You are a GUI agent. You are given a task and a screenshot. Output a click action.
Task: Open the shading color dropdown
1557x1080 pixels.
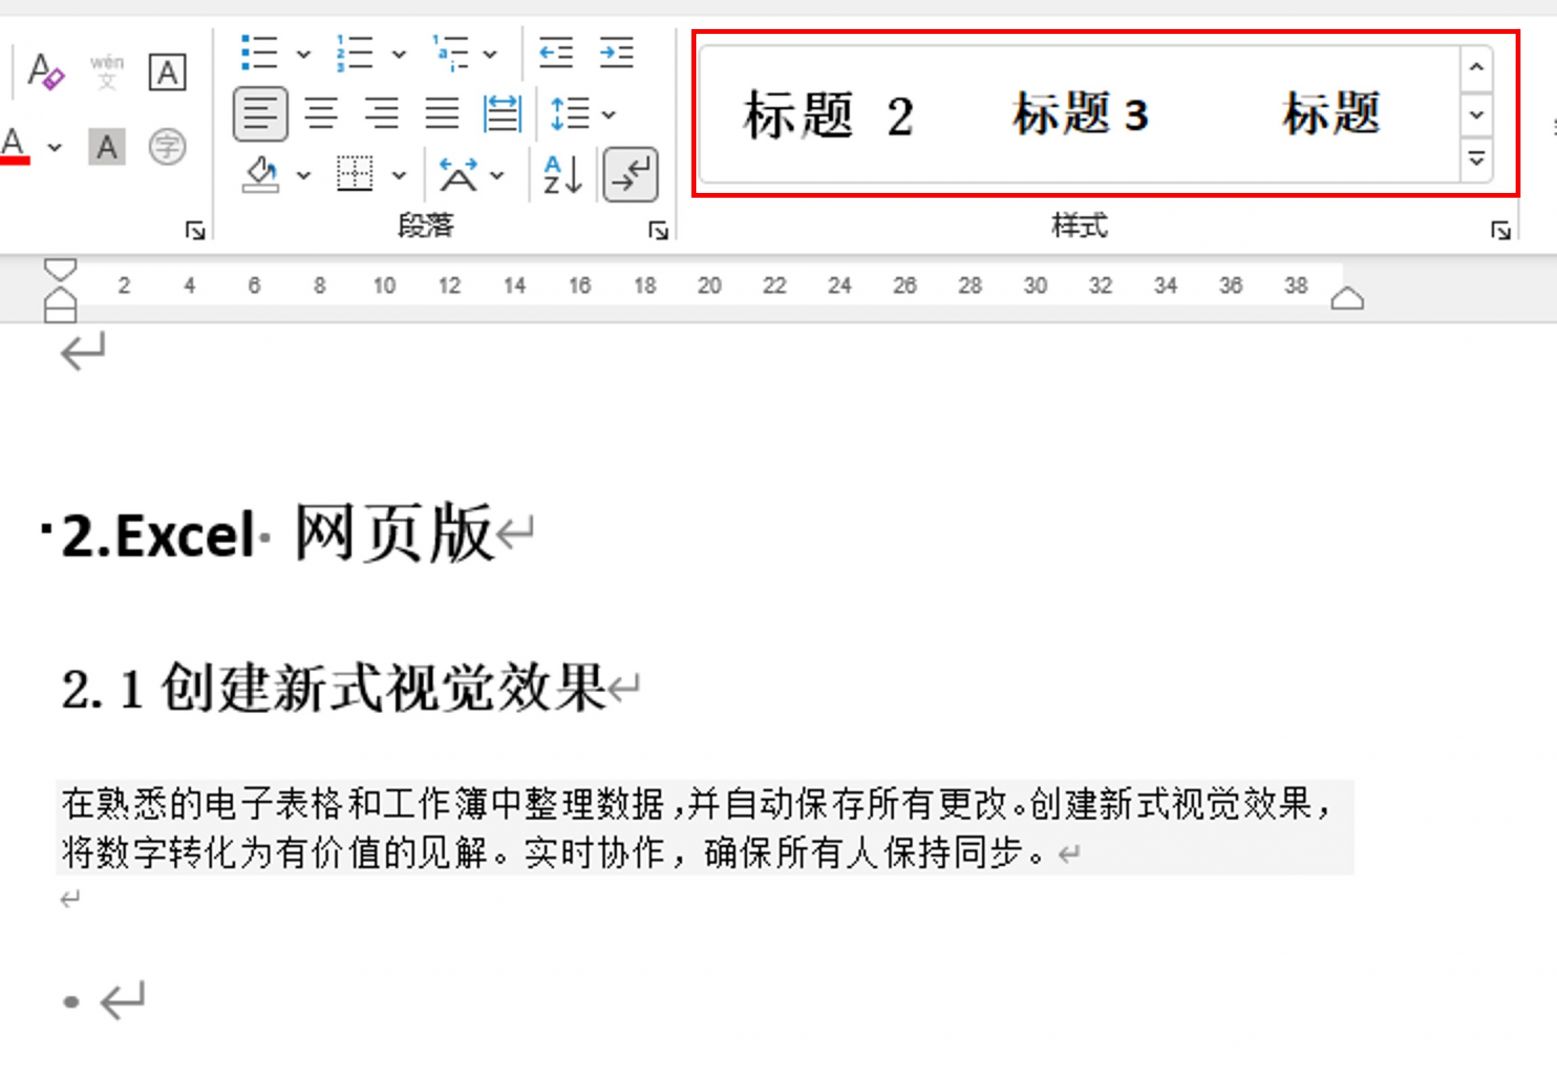pyautogui.click(x=303, y=175)
